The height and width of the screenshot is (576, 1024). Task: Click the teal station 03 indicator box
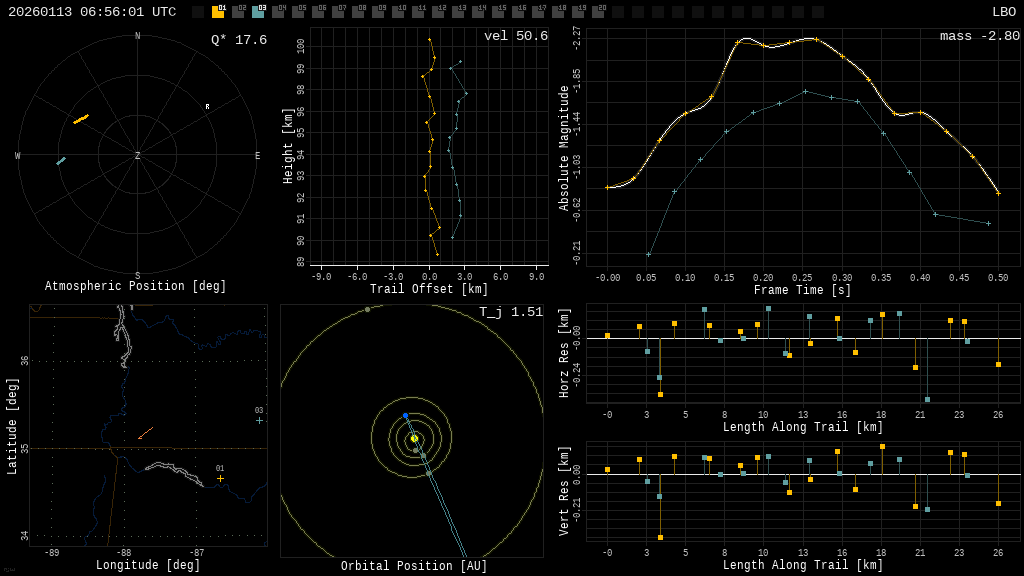pyautogui.click(x=258, y=12)
